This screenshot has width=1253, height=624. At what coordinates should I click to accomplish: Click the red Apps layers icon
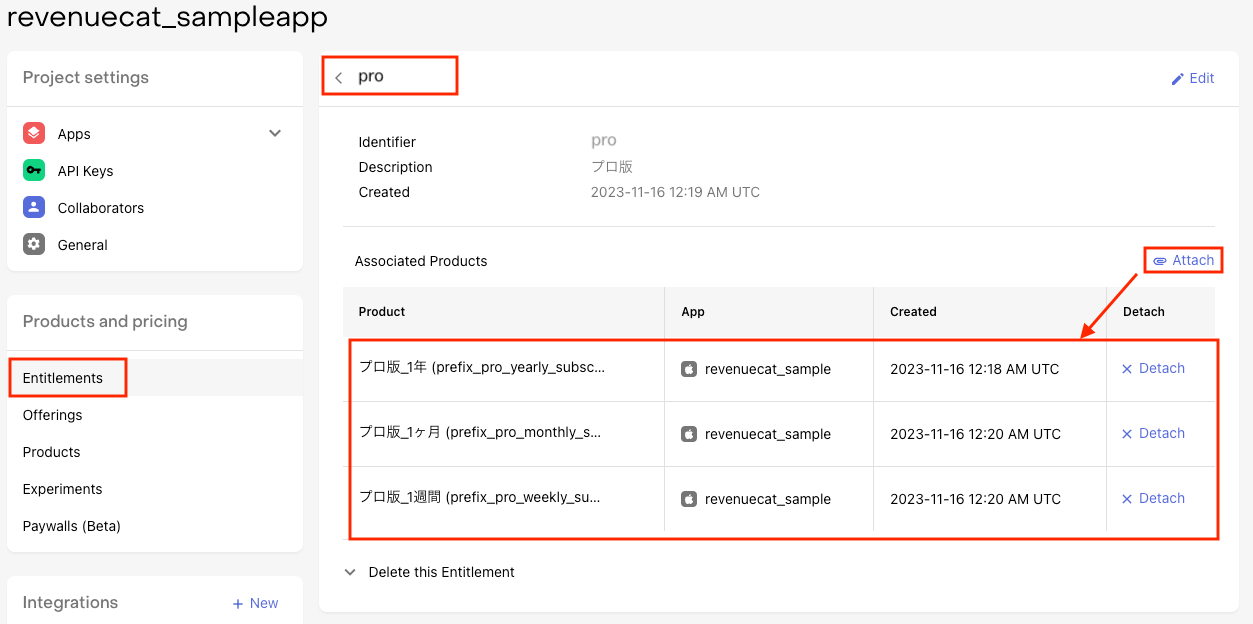[34, 133]
